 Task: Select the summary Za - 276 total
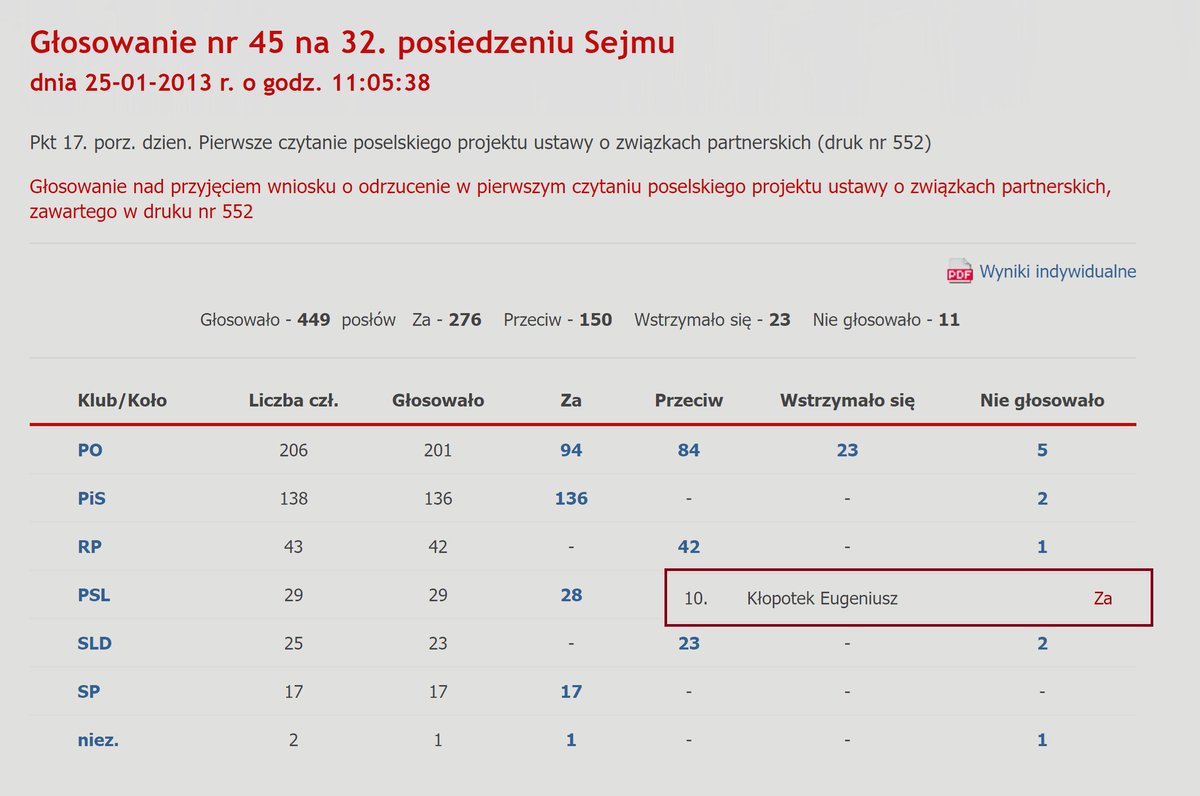447,320
